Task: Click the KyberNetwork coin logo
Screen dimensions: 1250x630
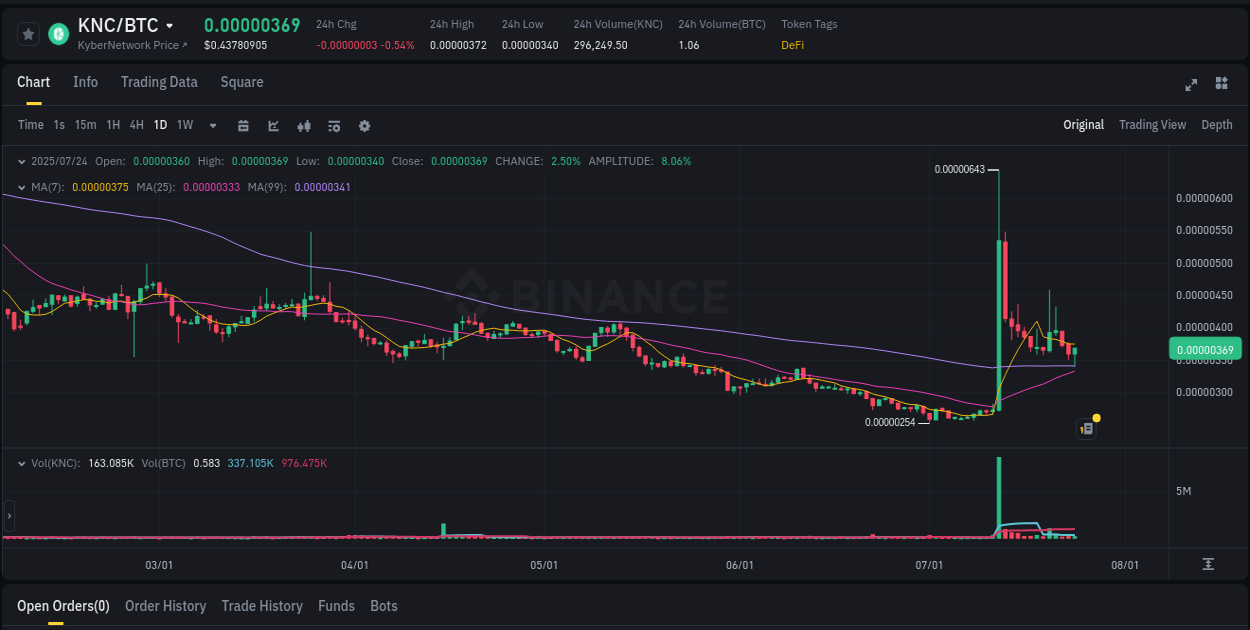Action: click(x=57, y=33)
